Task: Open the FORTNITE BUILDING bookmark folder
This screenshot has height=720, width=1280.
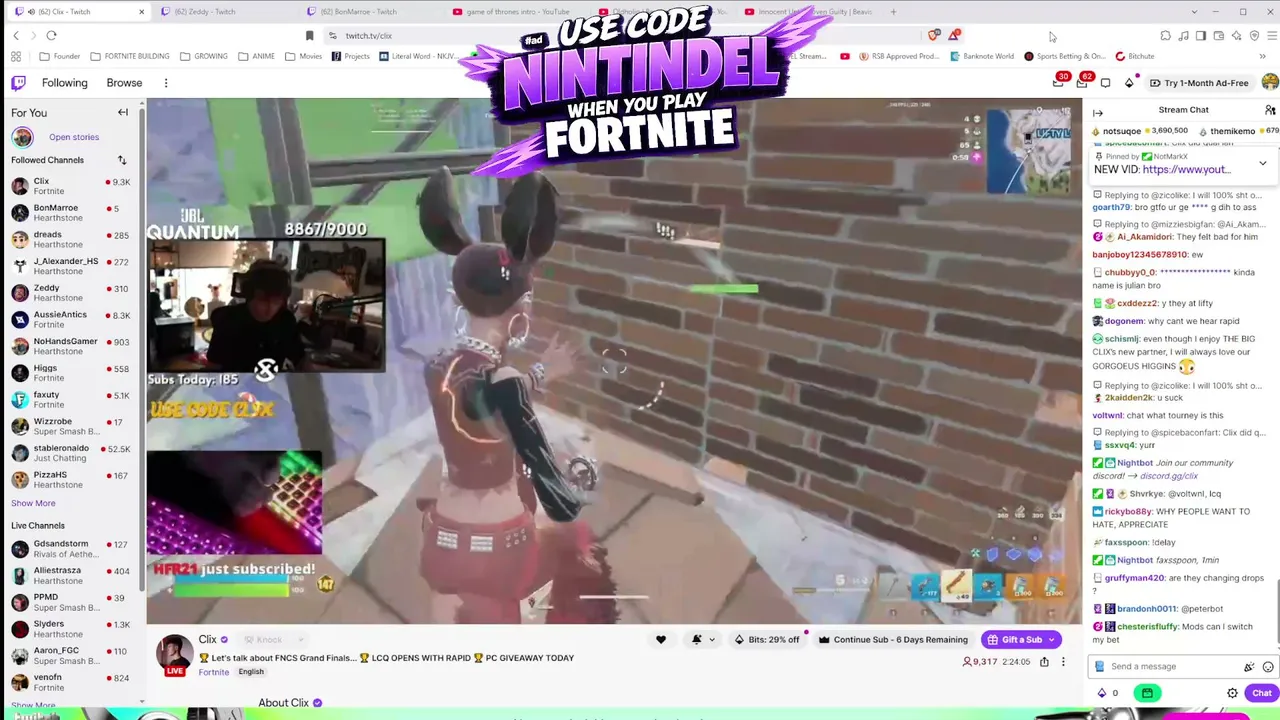Action: pyautogui.click(x=130, y=56)
